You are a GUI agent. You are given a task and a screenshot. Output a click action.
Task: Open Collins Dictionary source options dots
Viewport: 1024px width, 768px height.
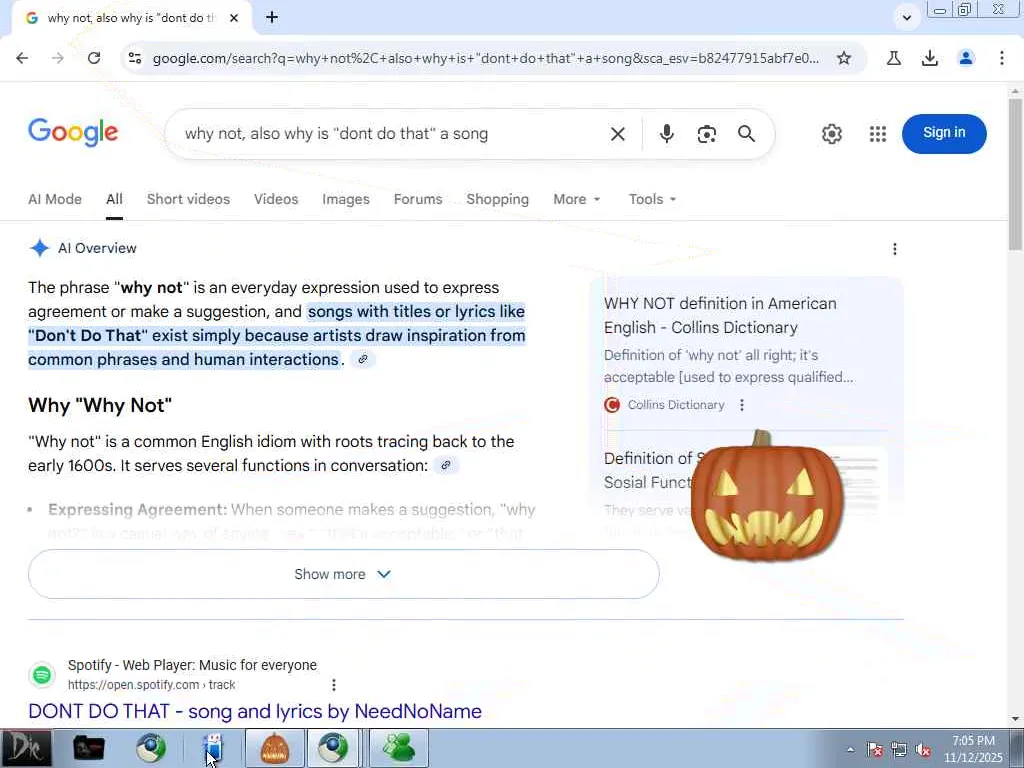pos(742,405)
